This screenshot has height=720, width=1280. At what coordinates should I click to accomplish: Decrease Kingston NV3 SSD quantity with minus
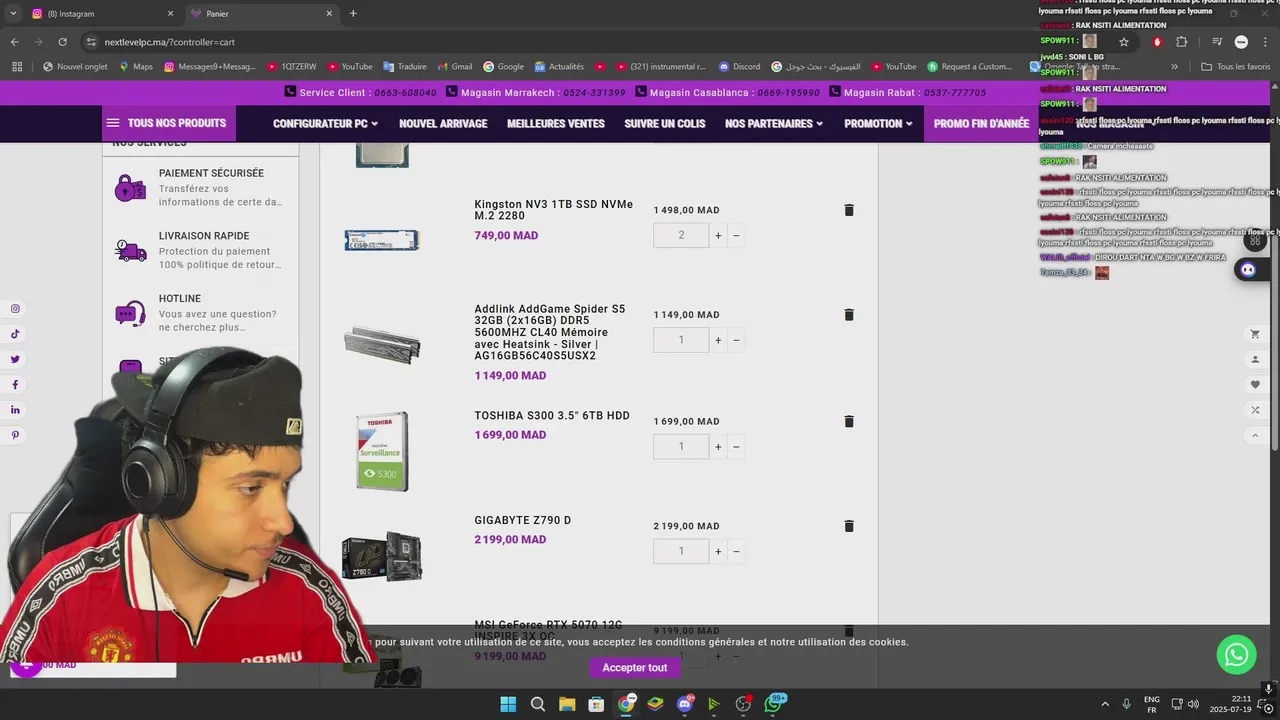tap(736, 236)
